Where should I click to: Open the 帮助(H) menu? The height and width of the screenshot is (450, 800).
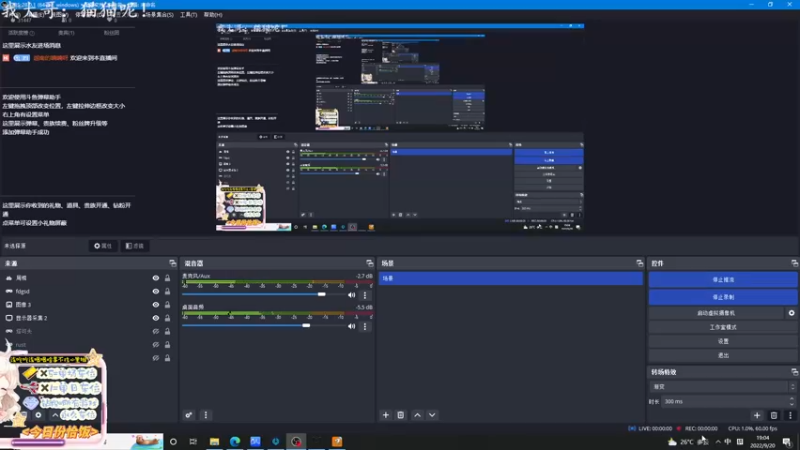click(x=213, y=15)
